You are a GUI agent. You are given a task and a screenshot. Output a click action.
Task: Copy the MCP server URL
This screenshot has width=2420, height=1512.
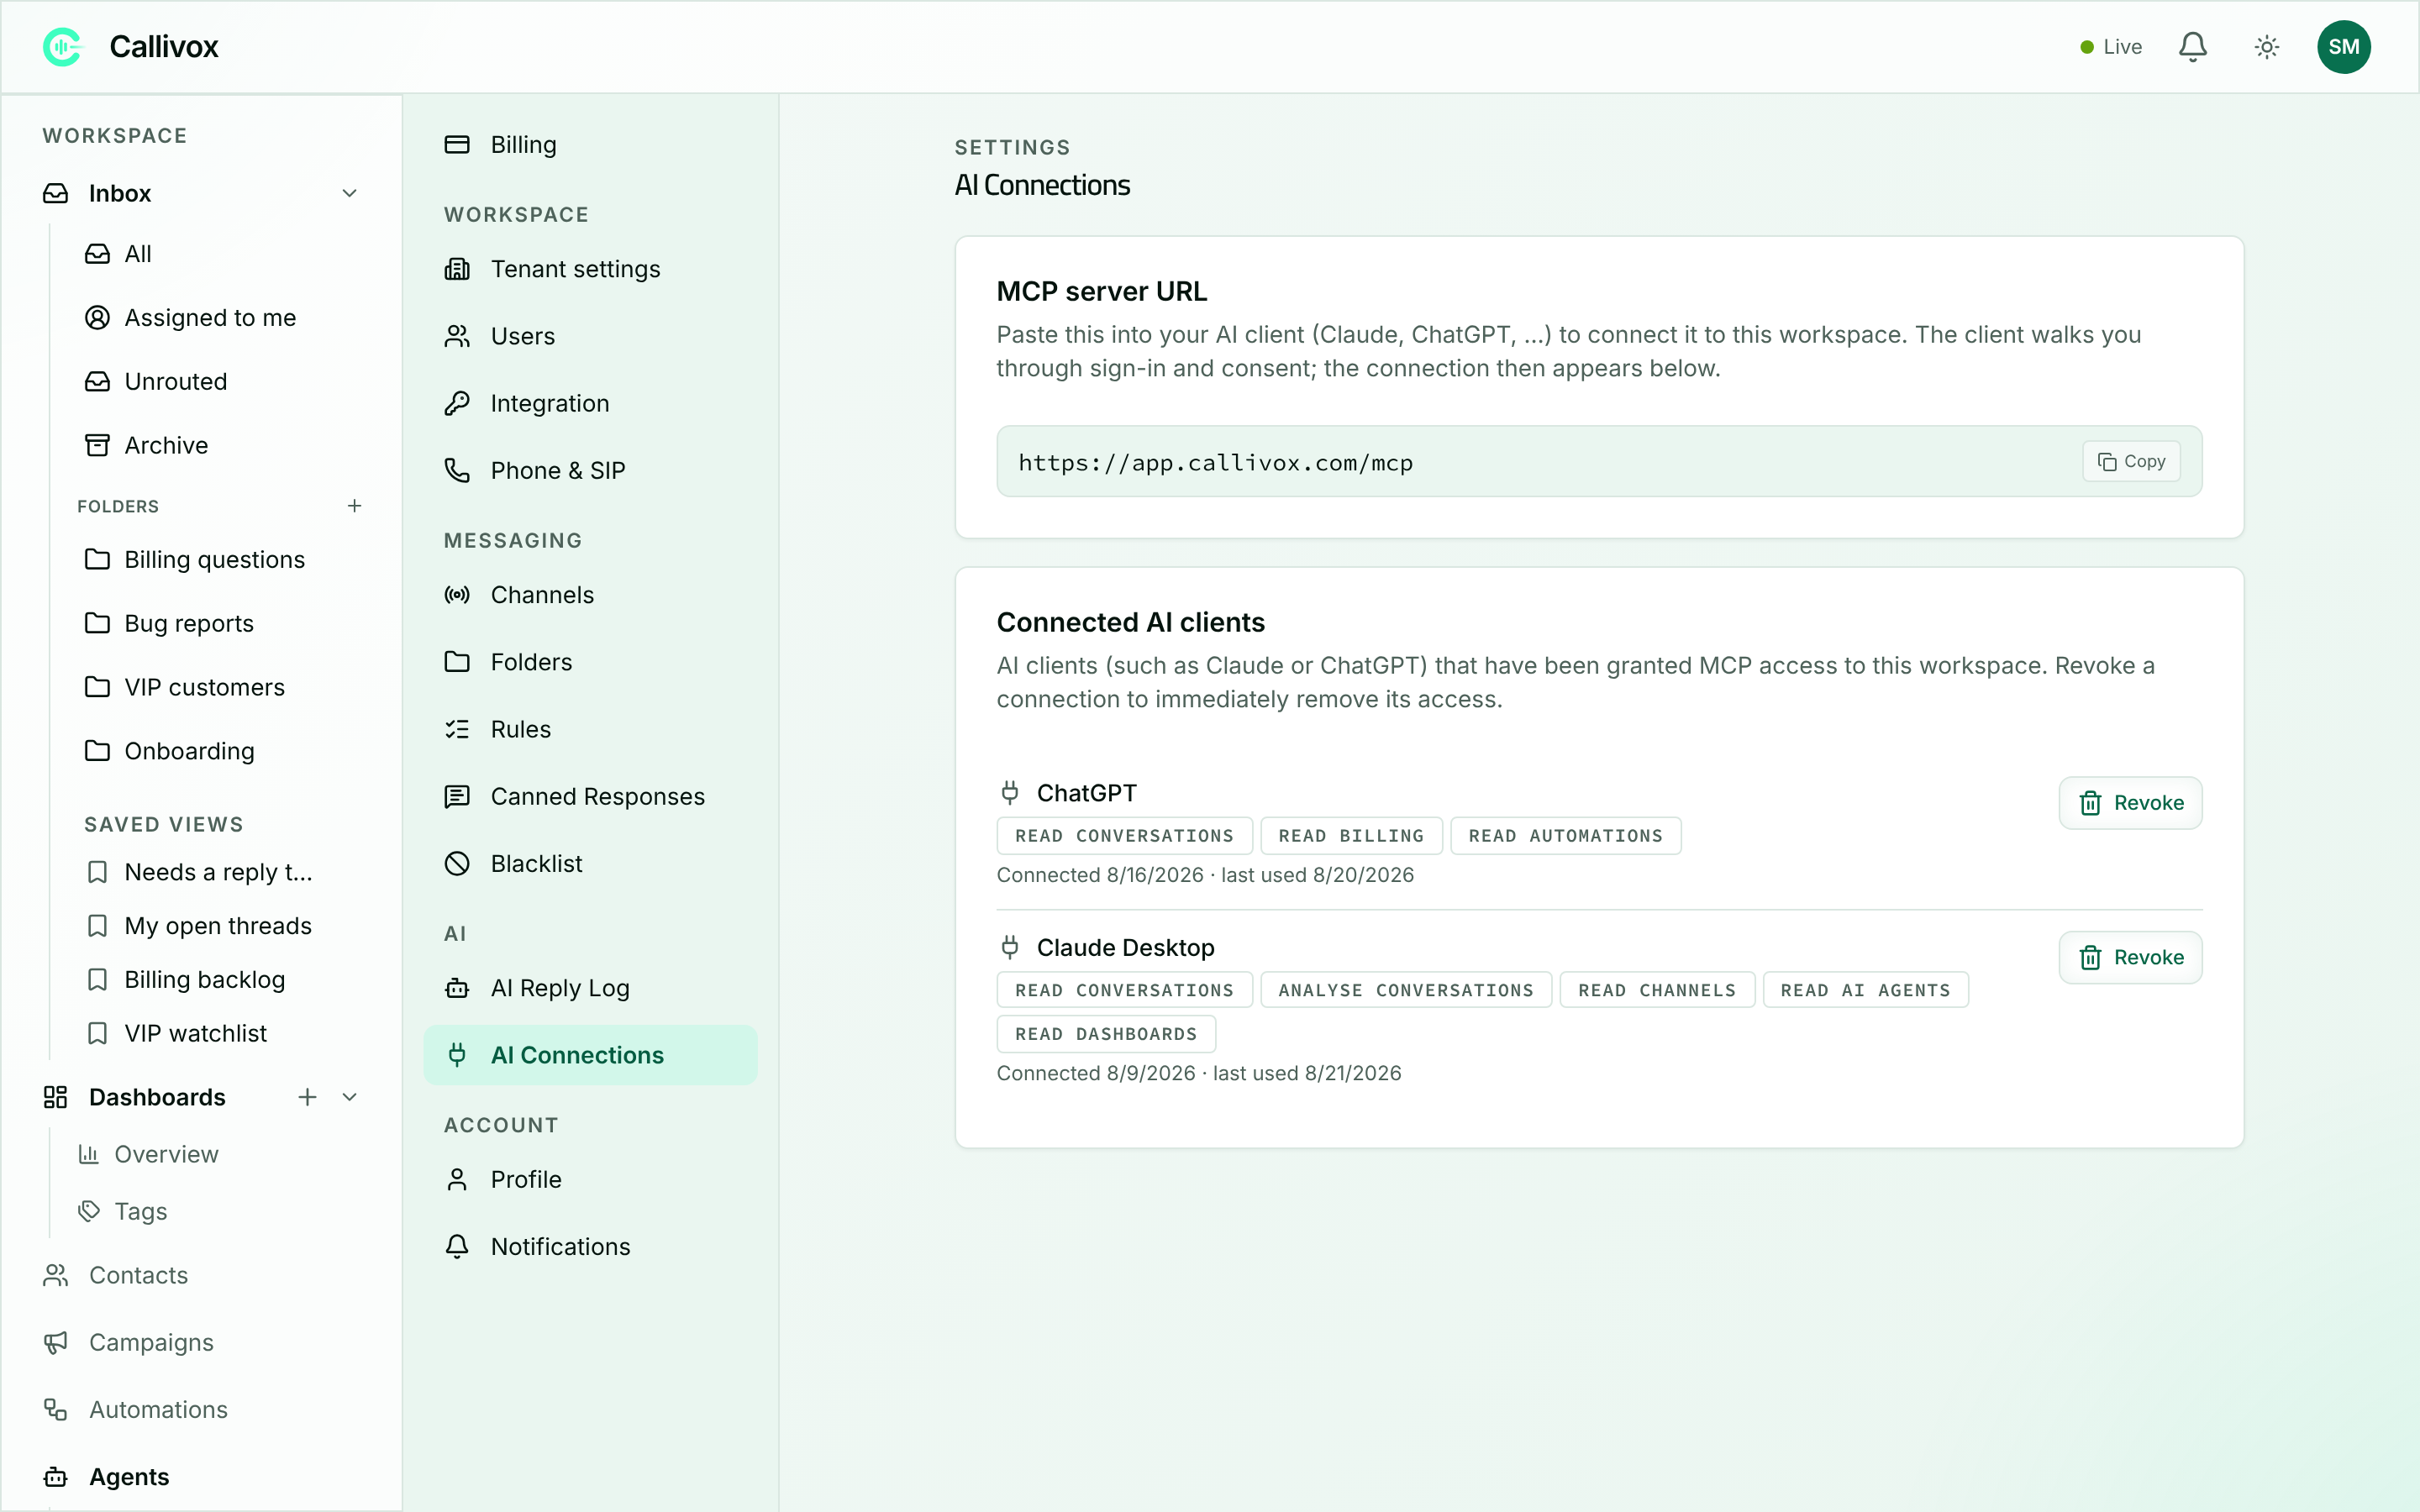(2131, 461)
